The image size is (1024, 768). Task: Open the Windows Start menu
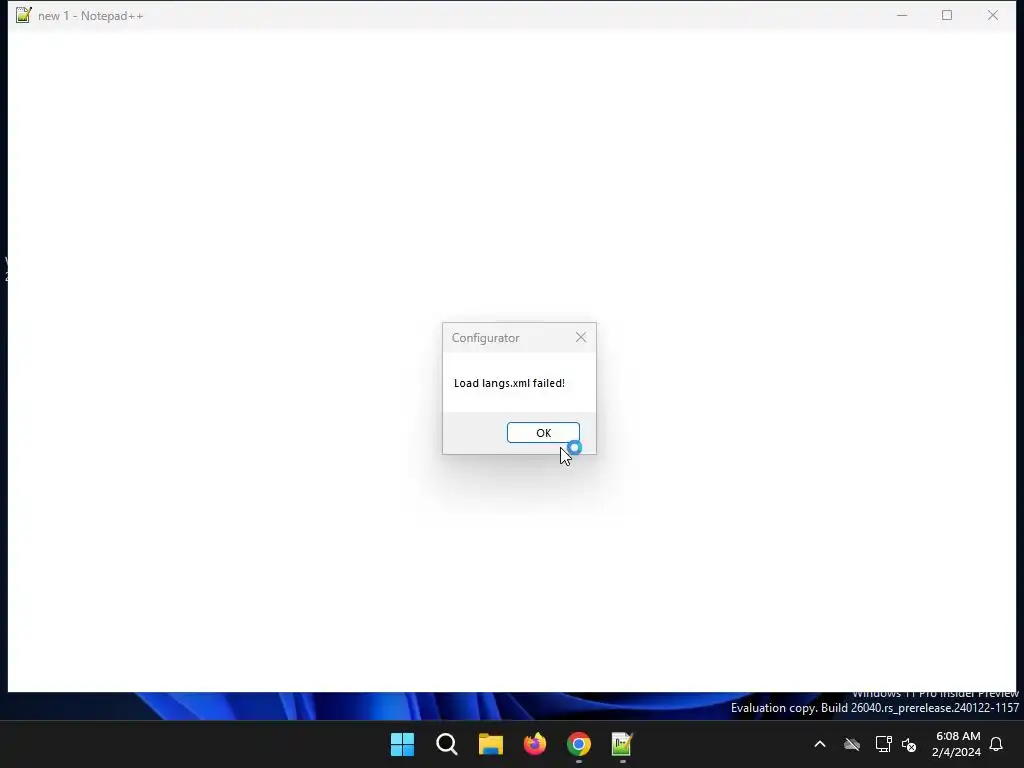pos(402,744)
